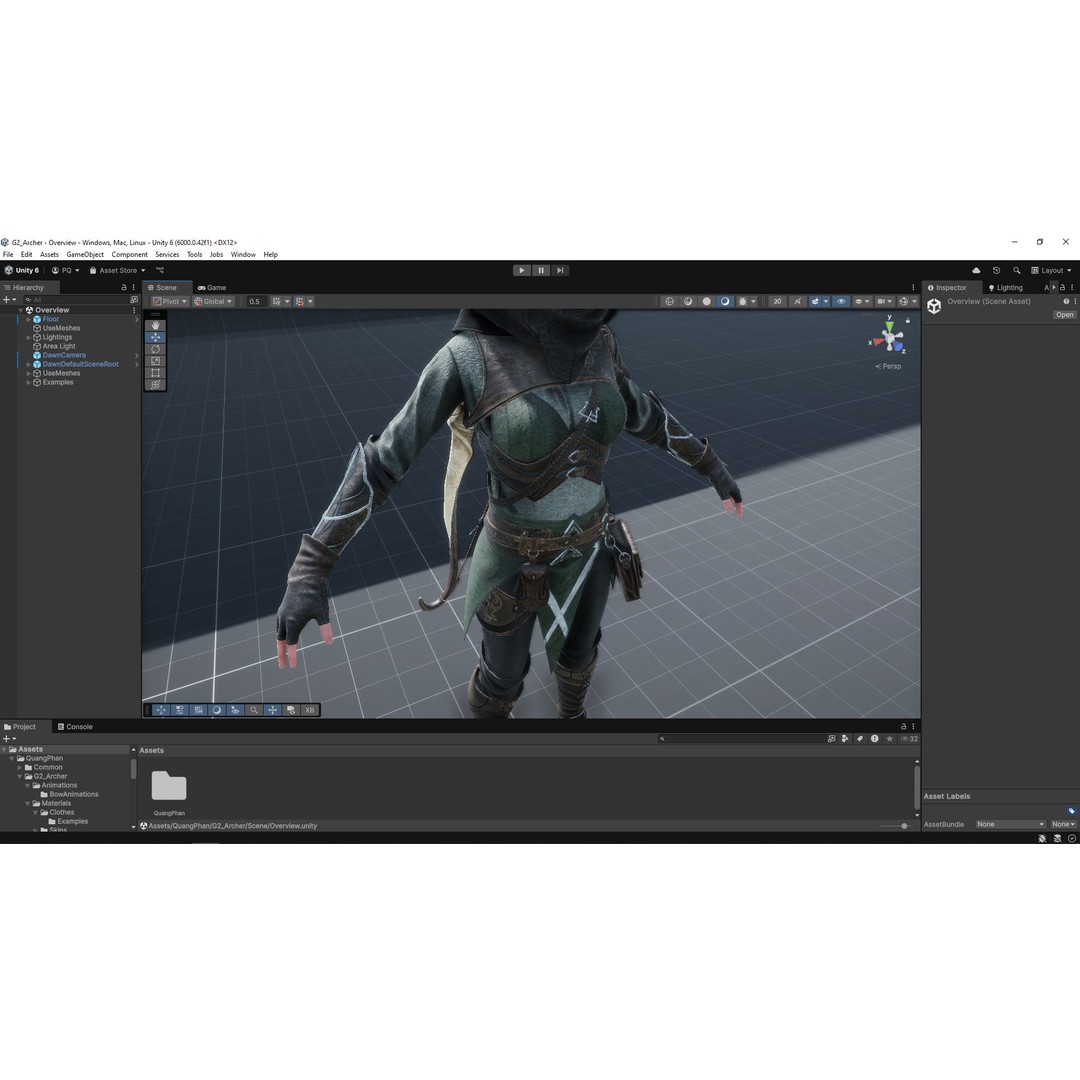Image resolution: width=1080 pixels, height=1080 pixels.
Task: Open Unity Cloud icon
Action: (976, 270)
